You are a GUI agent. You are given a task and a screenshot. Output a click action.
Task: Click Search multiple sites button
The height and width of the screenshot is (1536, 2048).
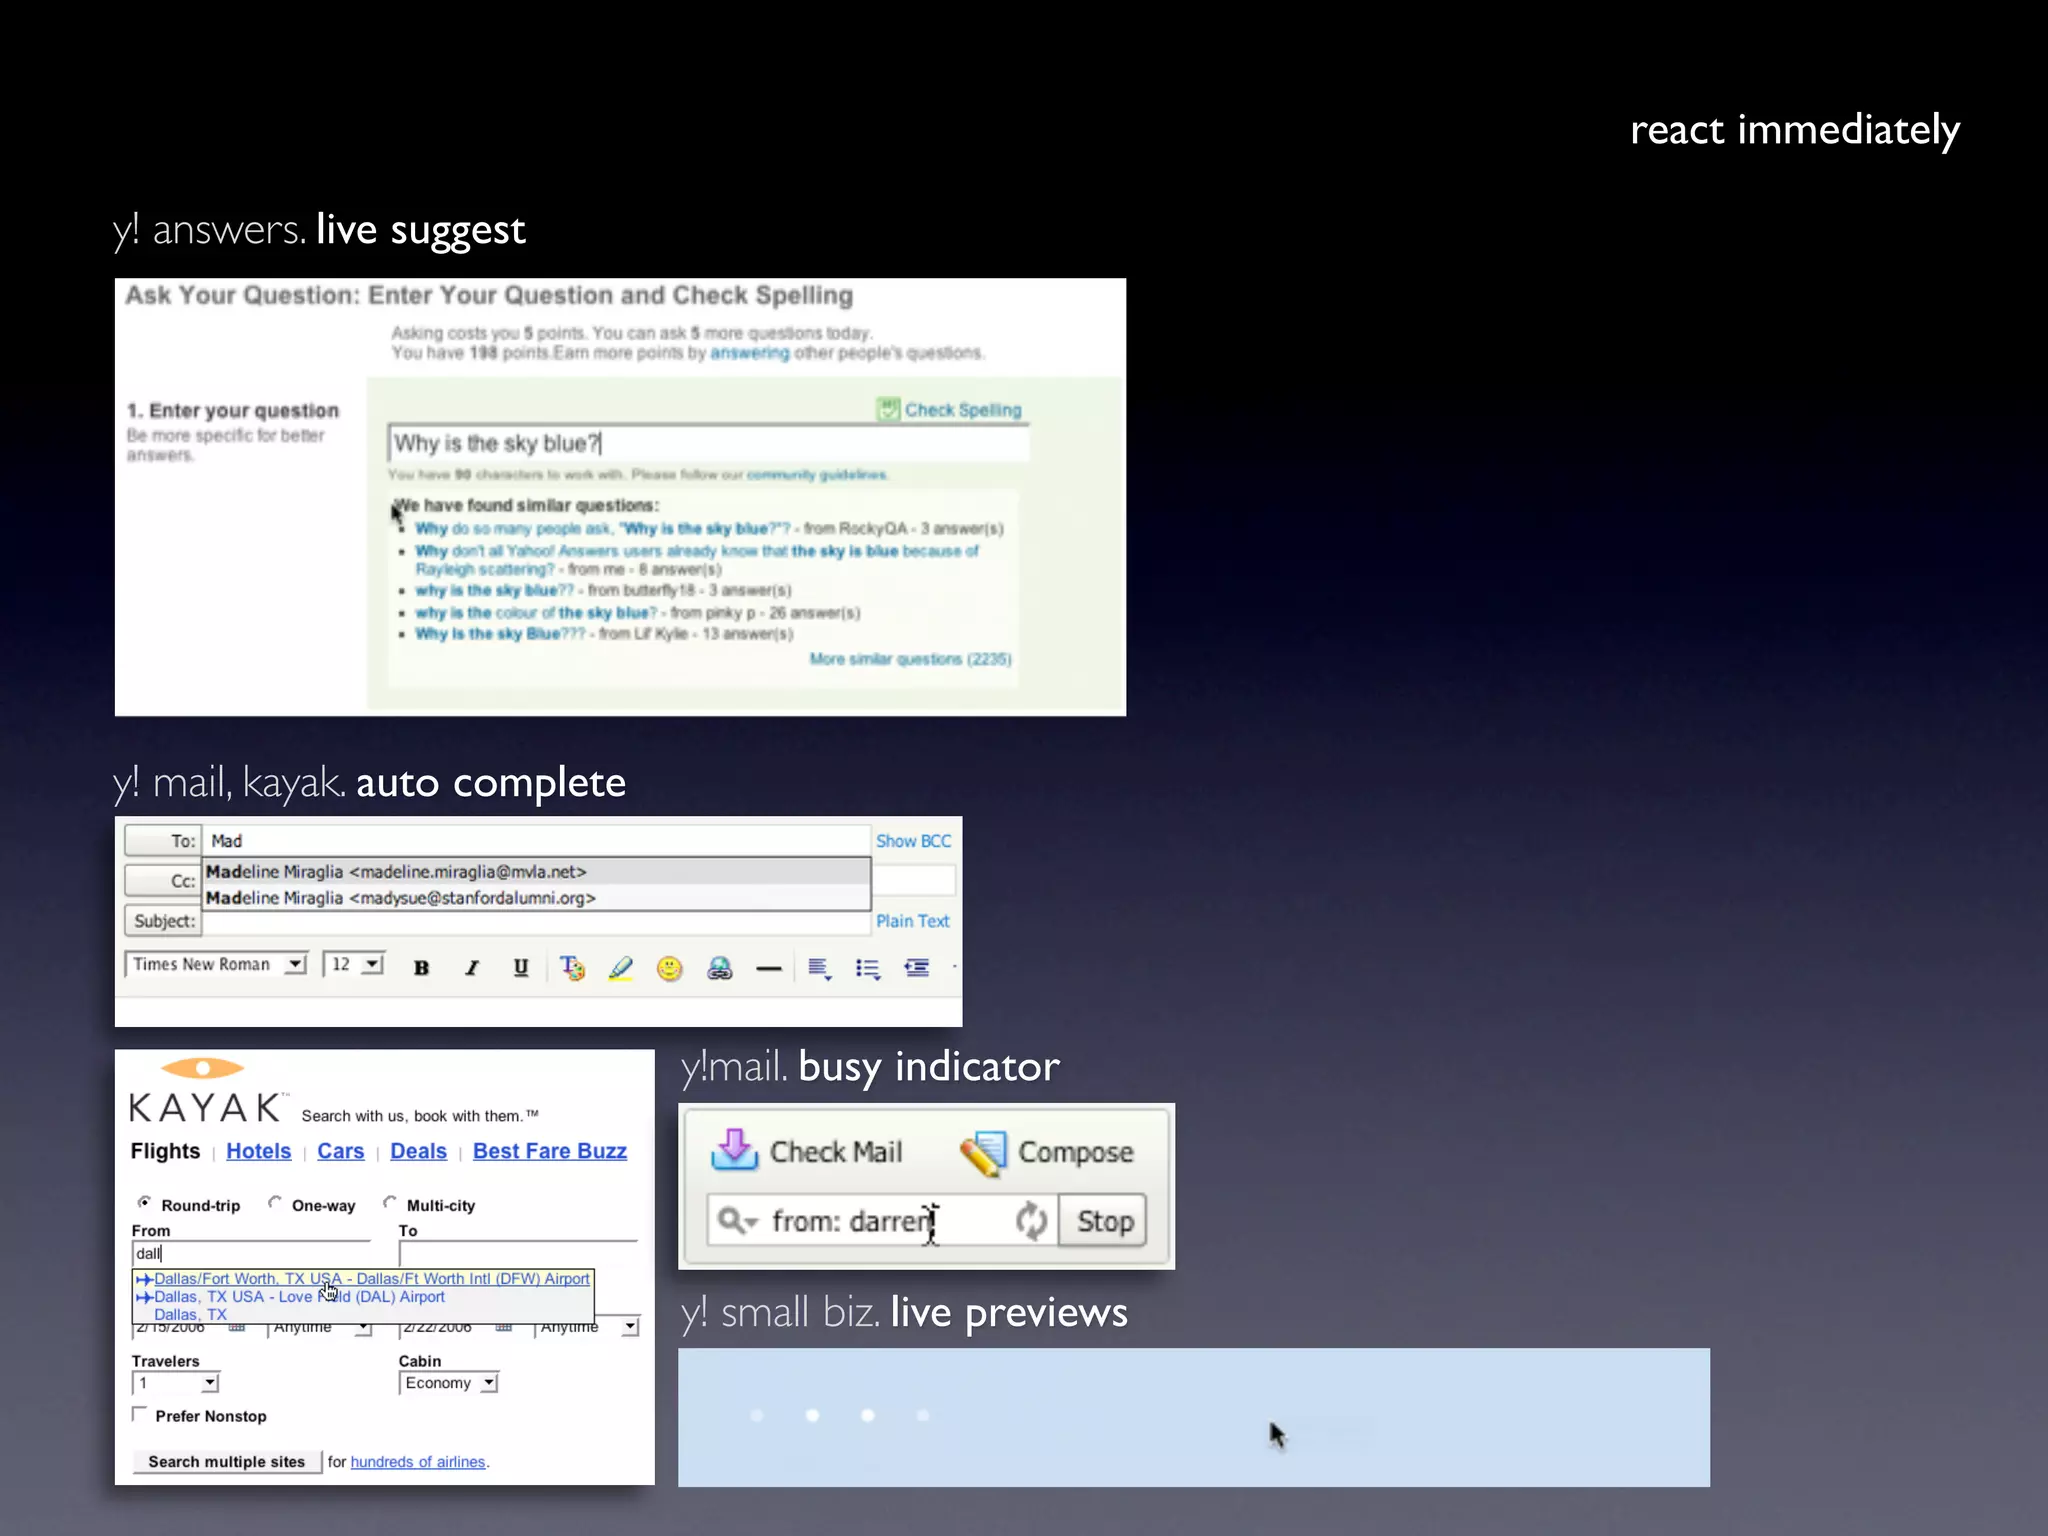pyautogui.click(x=227, y=1462)
